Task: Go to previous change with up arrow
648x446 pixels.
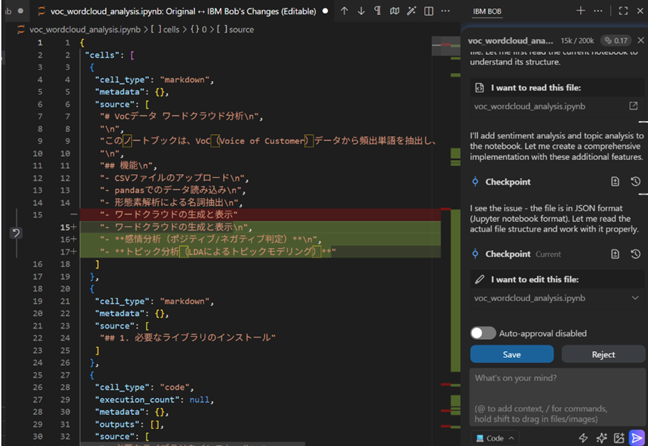Action: (344, 11)
